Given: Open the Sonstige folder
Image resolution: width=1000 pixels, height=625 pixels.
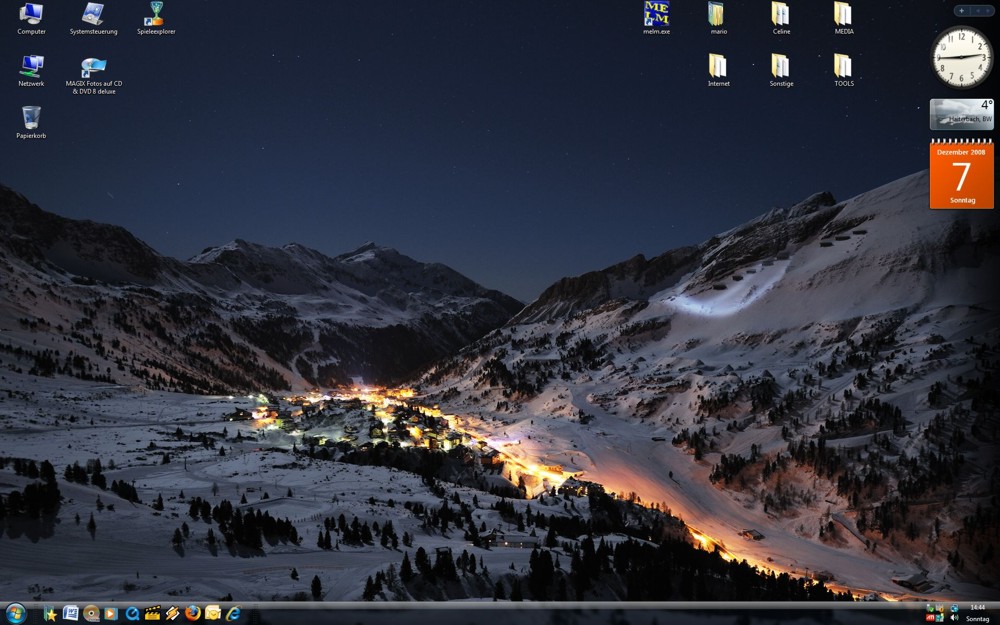Looking at the screenshot, I should pos(781,67).
